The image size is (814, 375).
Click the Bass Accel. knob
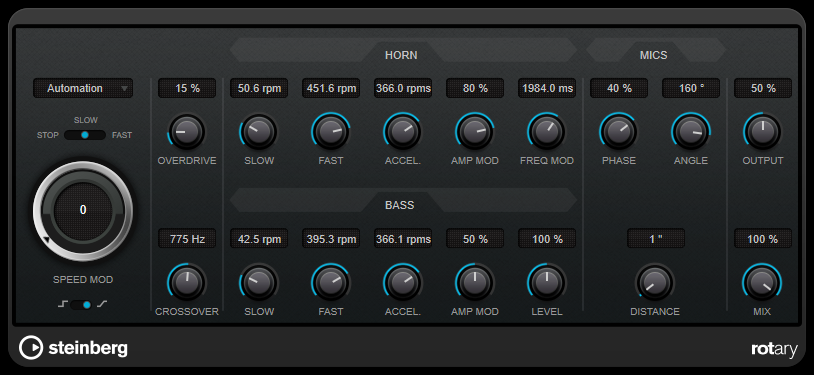pos(402,283)
